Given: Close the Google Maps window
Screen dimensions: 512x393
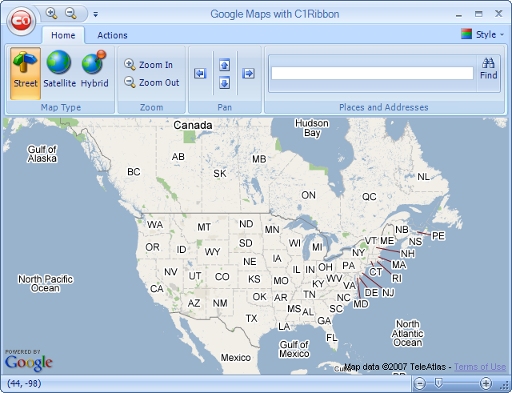Looking at the screenshot, I should pyautogui.click(x=499, y=14).
